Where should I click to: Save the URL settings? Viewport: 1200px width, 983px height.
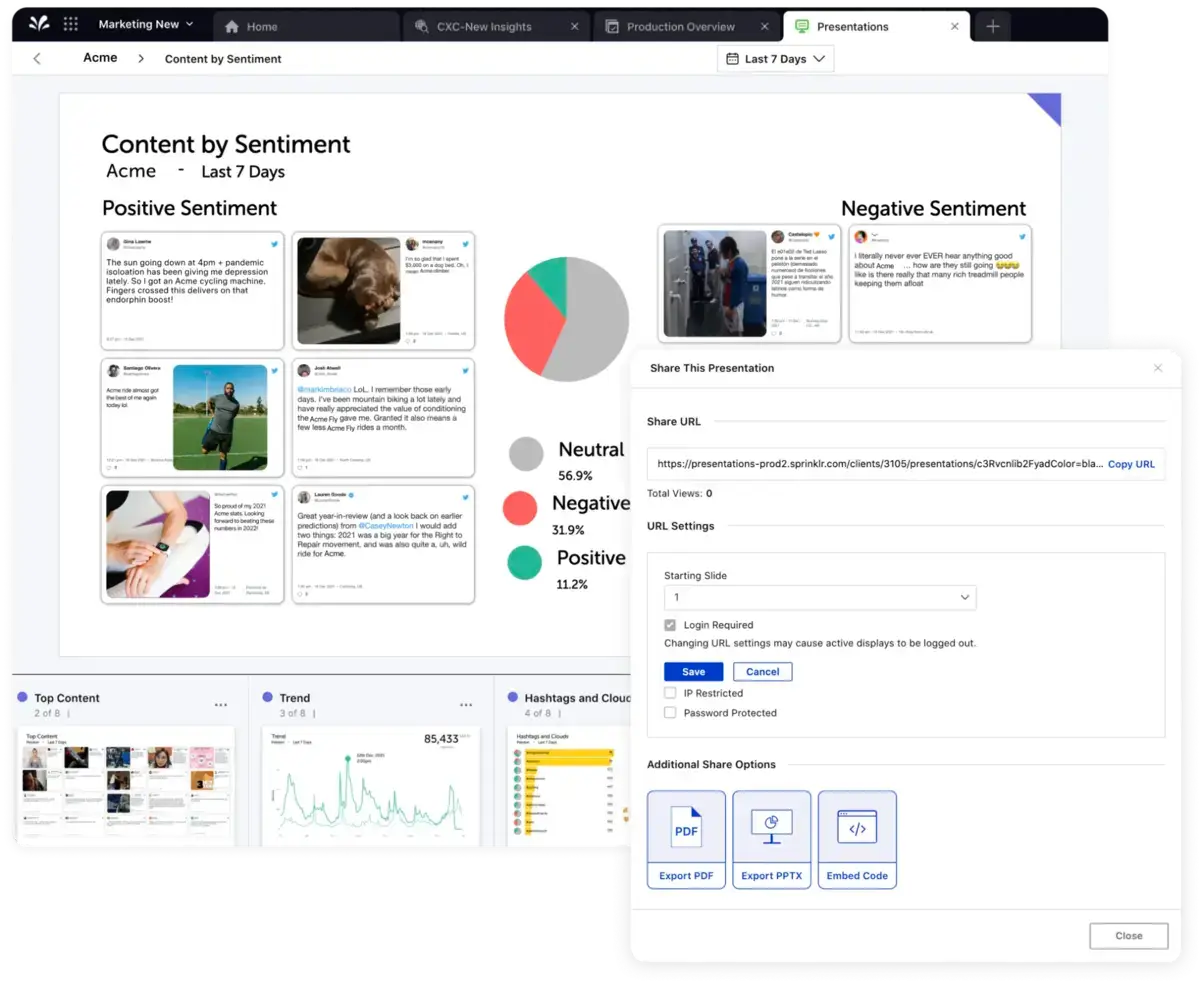pyautogui.click(x=693, y=671)
